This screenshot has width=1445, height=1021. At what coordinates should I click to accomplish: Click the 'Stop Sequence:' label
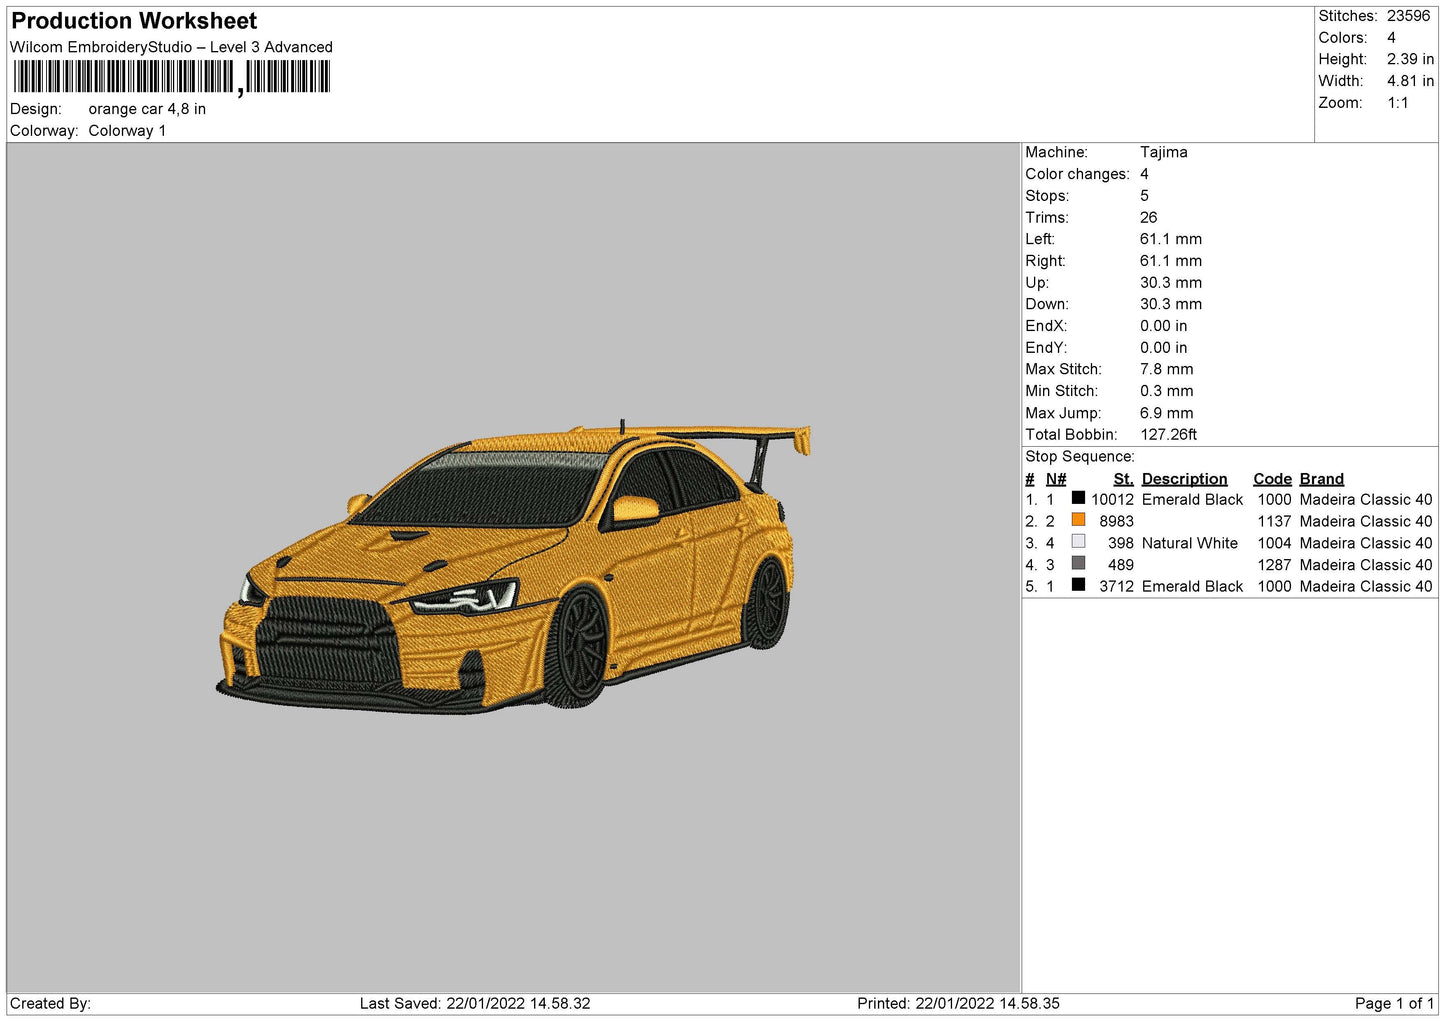tap(1080, 457)
